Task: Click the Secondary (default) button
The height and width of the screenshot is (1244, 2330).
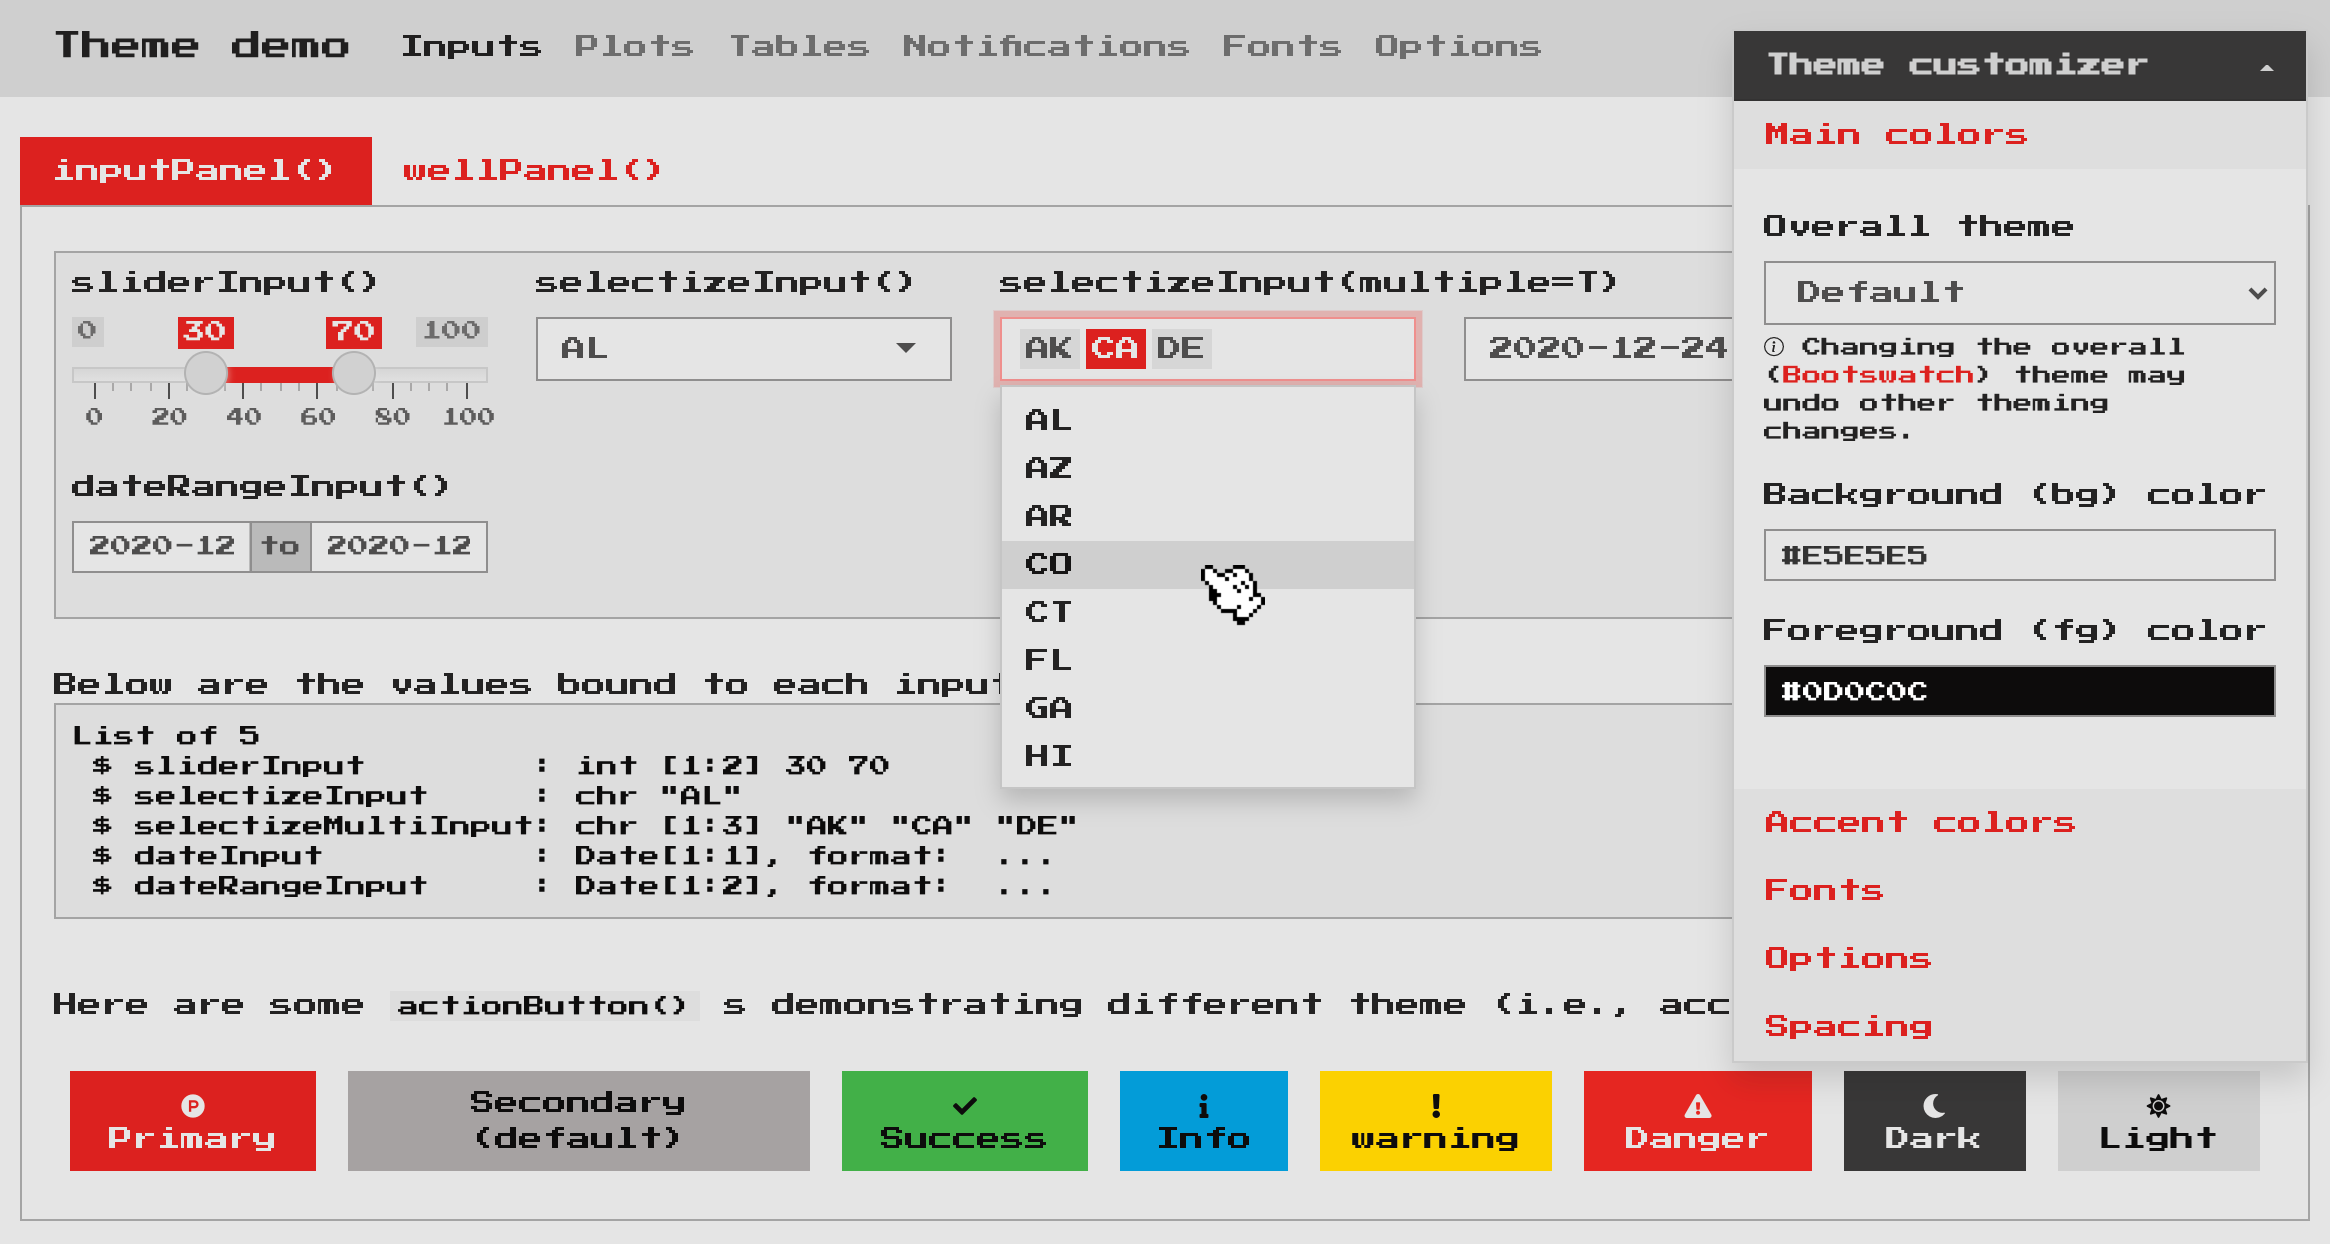Action: tap(578, 1119)
